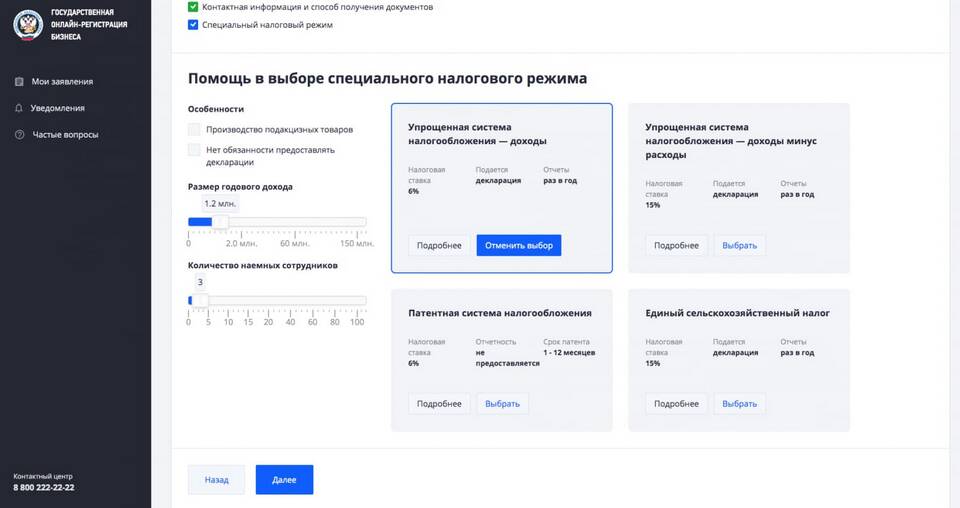The width and height of the screenshot is (960, 508).
Task: Toggle Специальный налоговый режим checkbox
Action: click(x=193, y=25)
